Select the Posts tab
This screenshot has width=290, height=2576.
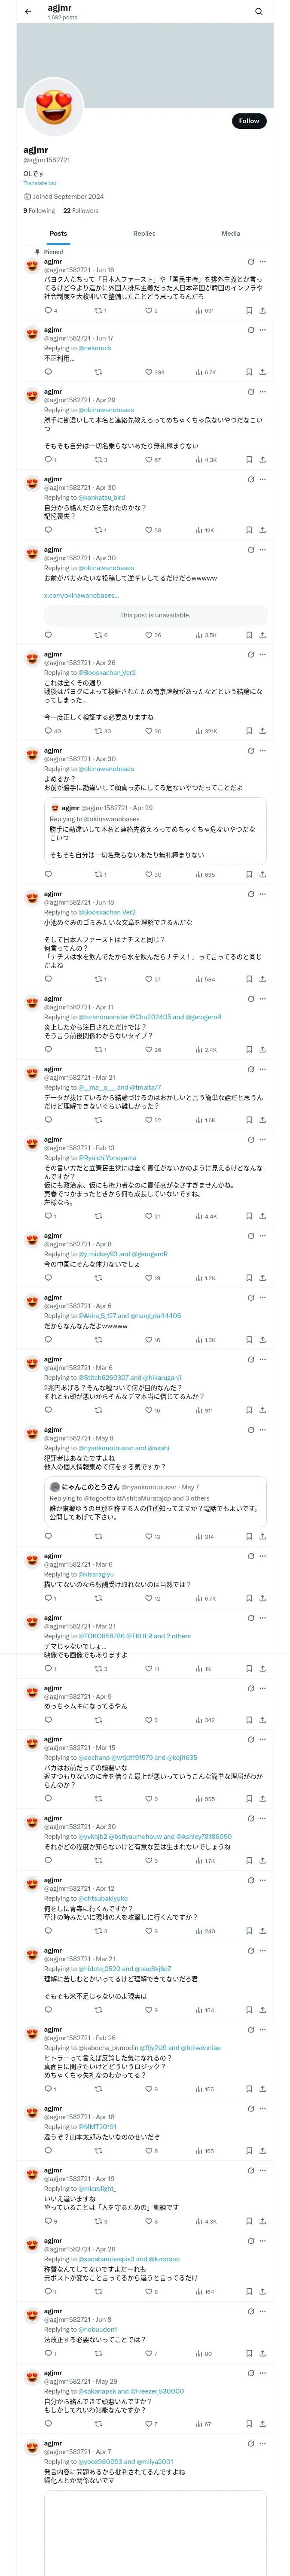[59, 233]
